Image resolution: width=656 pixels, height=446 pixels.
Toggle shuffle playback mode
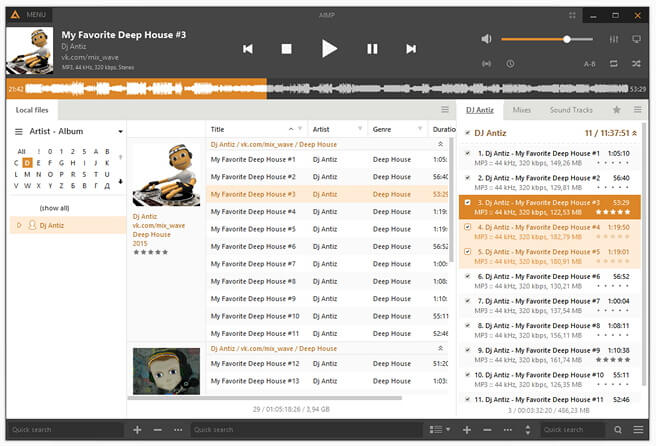(x=636, y=64)
